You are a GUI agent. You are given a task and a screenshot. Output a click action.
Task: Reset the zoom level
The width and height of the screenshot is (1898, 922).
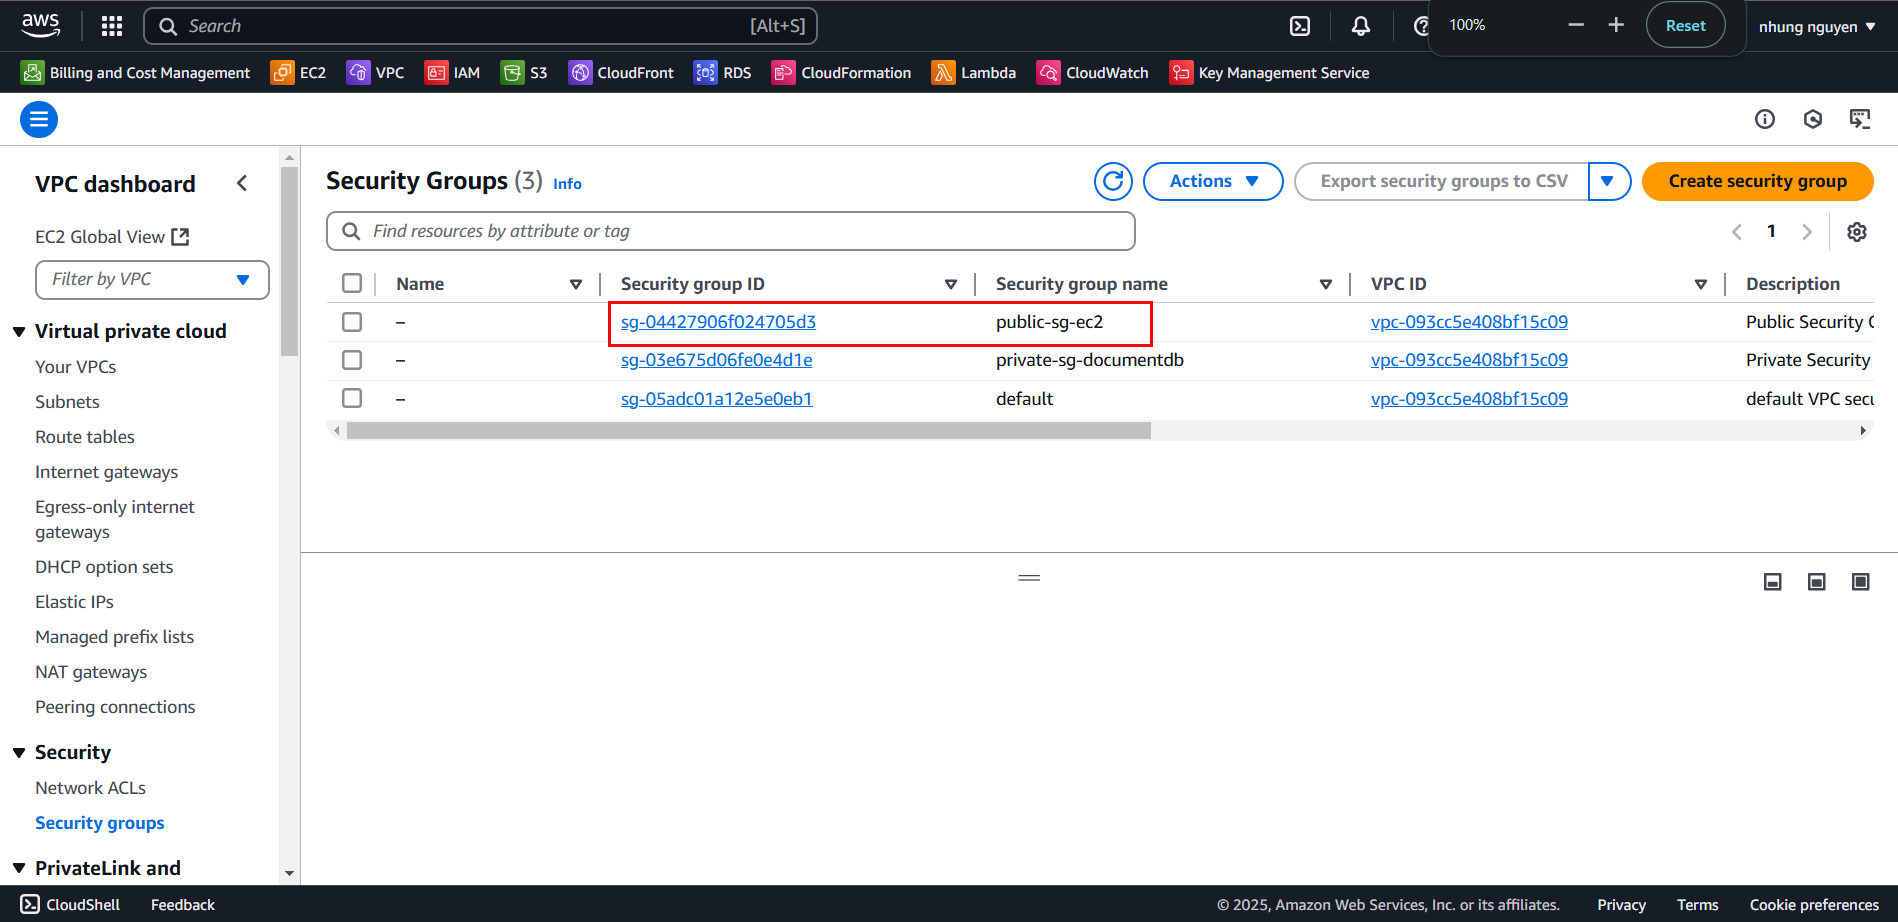1685,26
